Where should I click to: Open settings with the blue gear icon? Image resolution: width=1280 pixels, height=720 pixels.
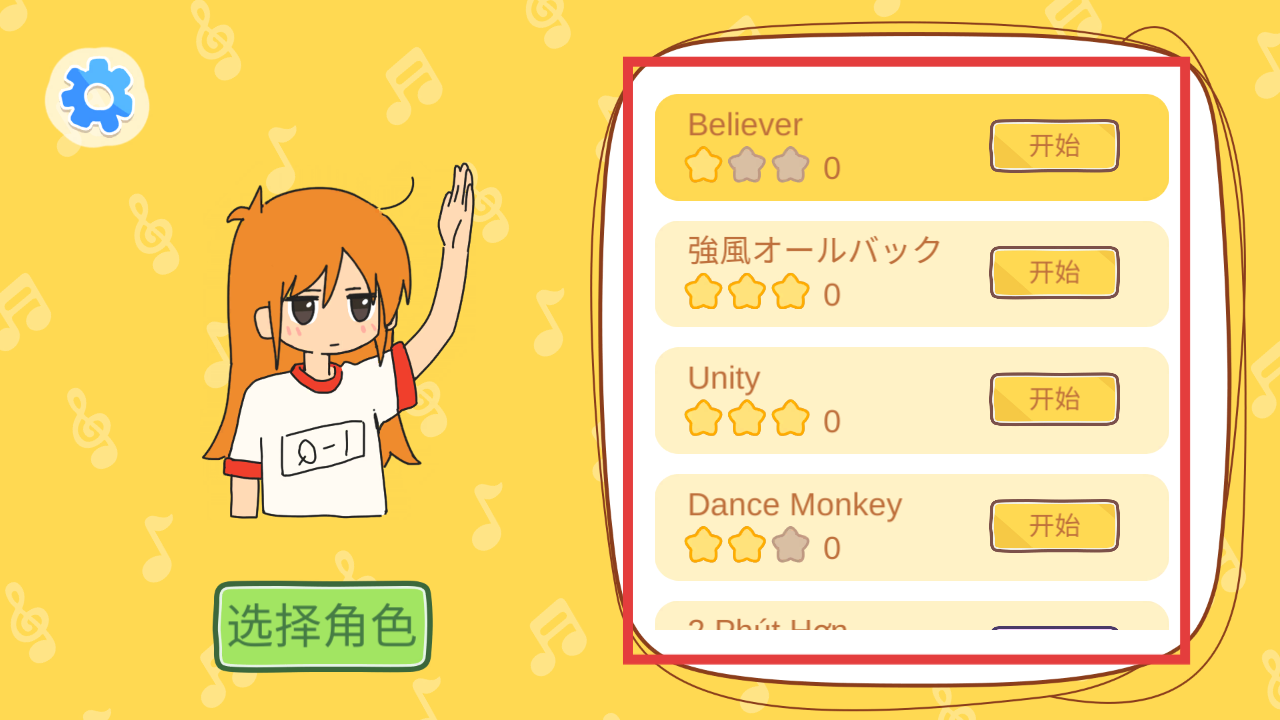pyautogui.click(x=97, y=96)
